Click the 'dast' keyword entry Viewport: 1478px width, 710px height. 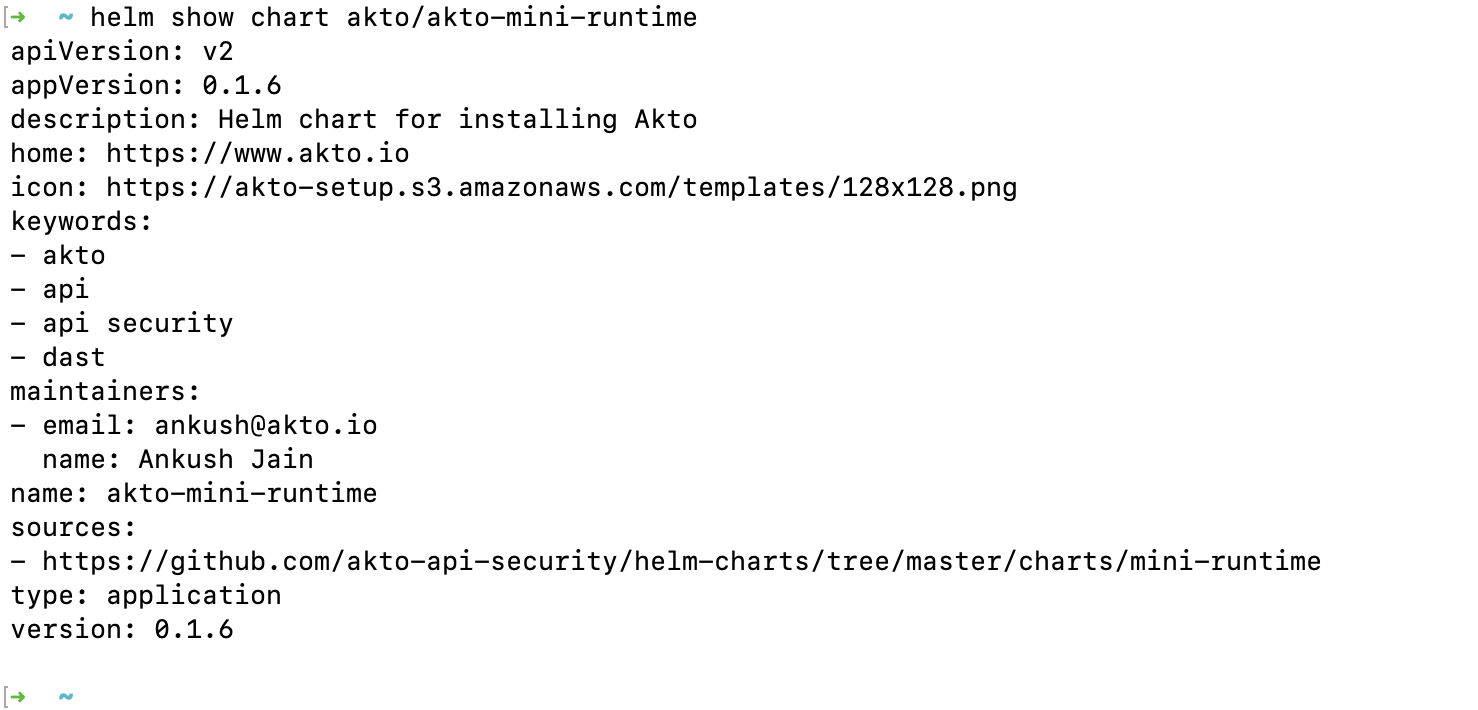tap(73, 357)
